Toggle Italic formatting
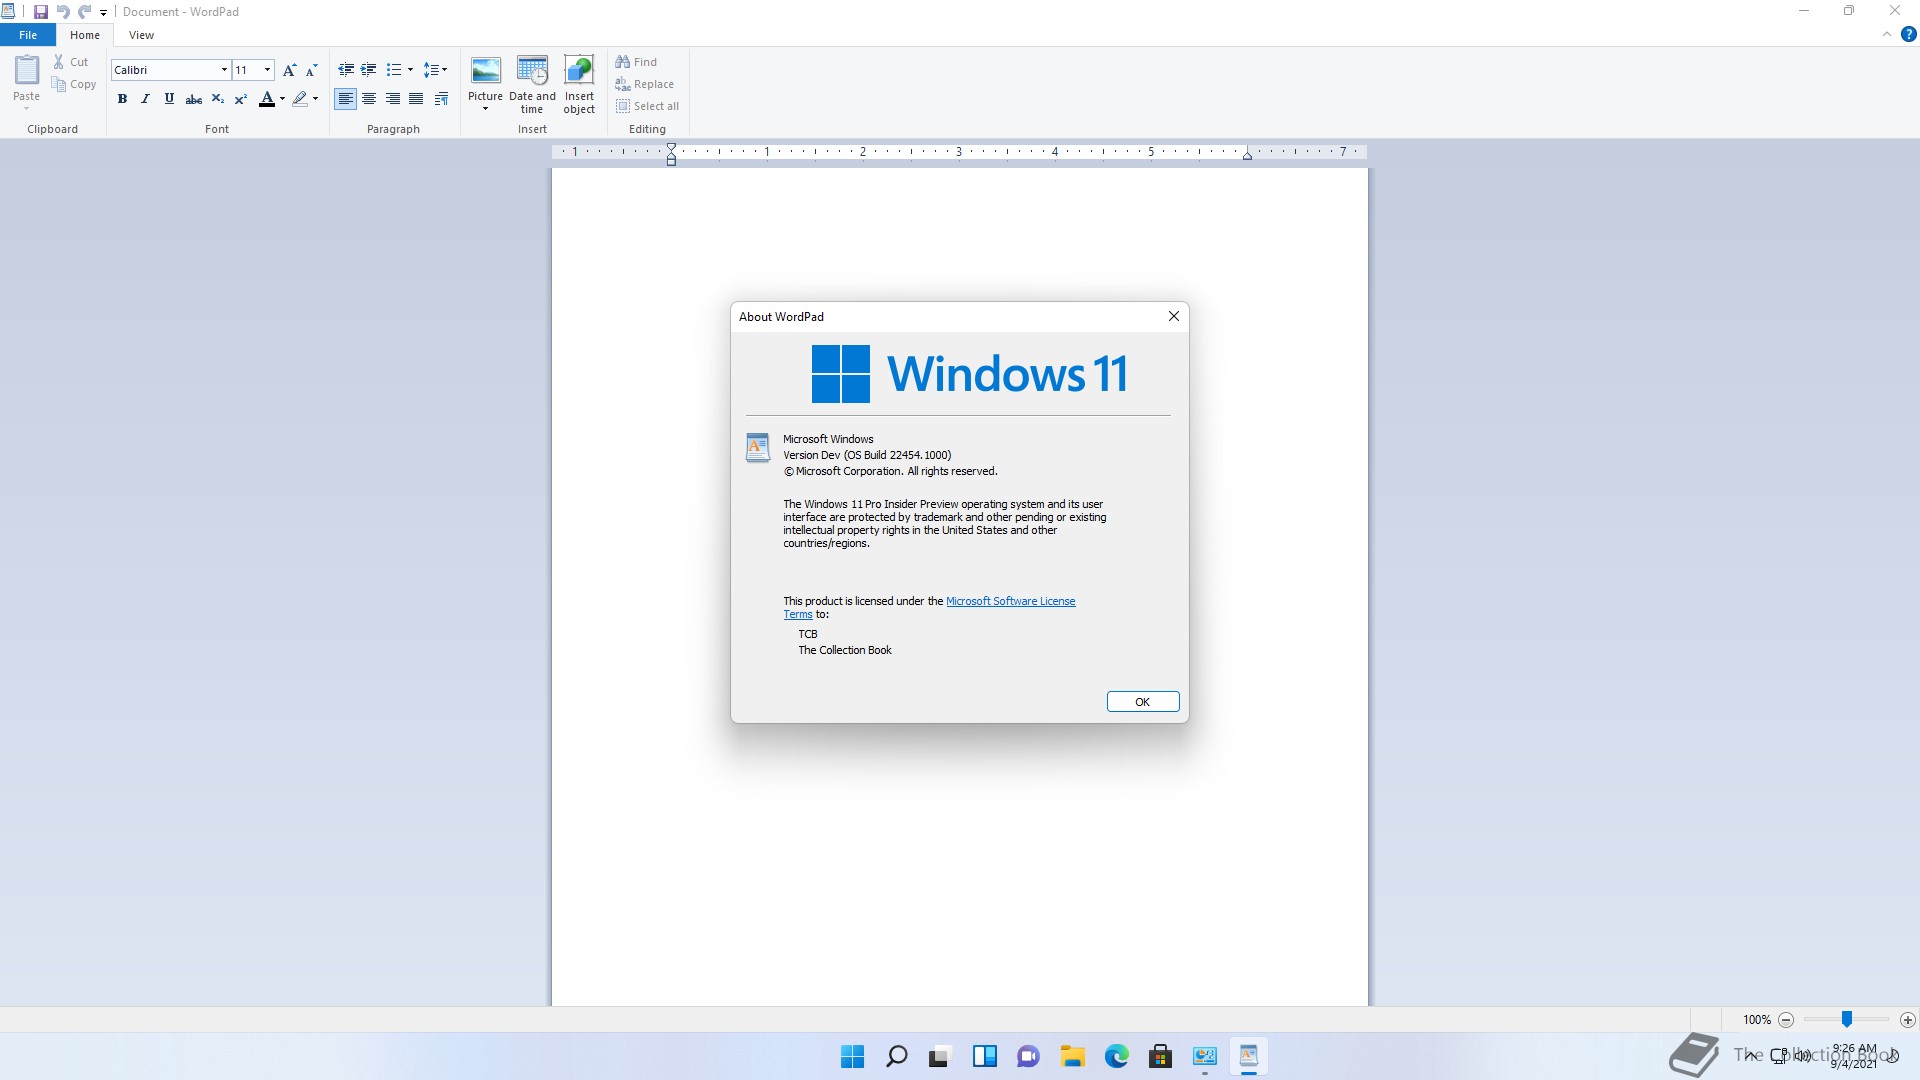1920x1080 pixels. coord(145,99)
